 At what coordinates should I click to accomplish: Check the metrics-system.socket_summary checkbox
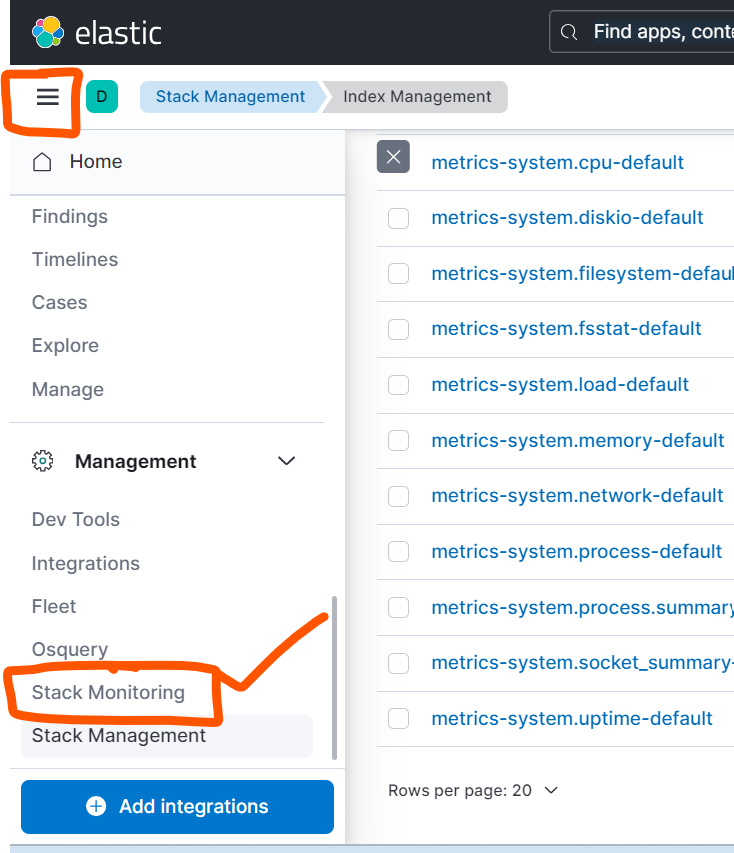pyautogui.click(x=398, y=663)
